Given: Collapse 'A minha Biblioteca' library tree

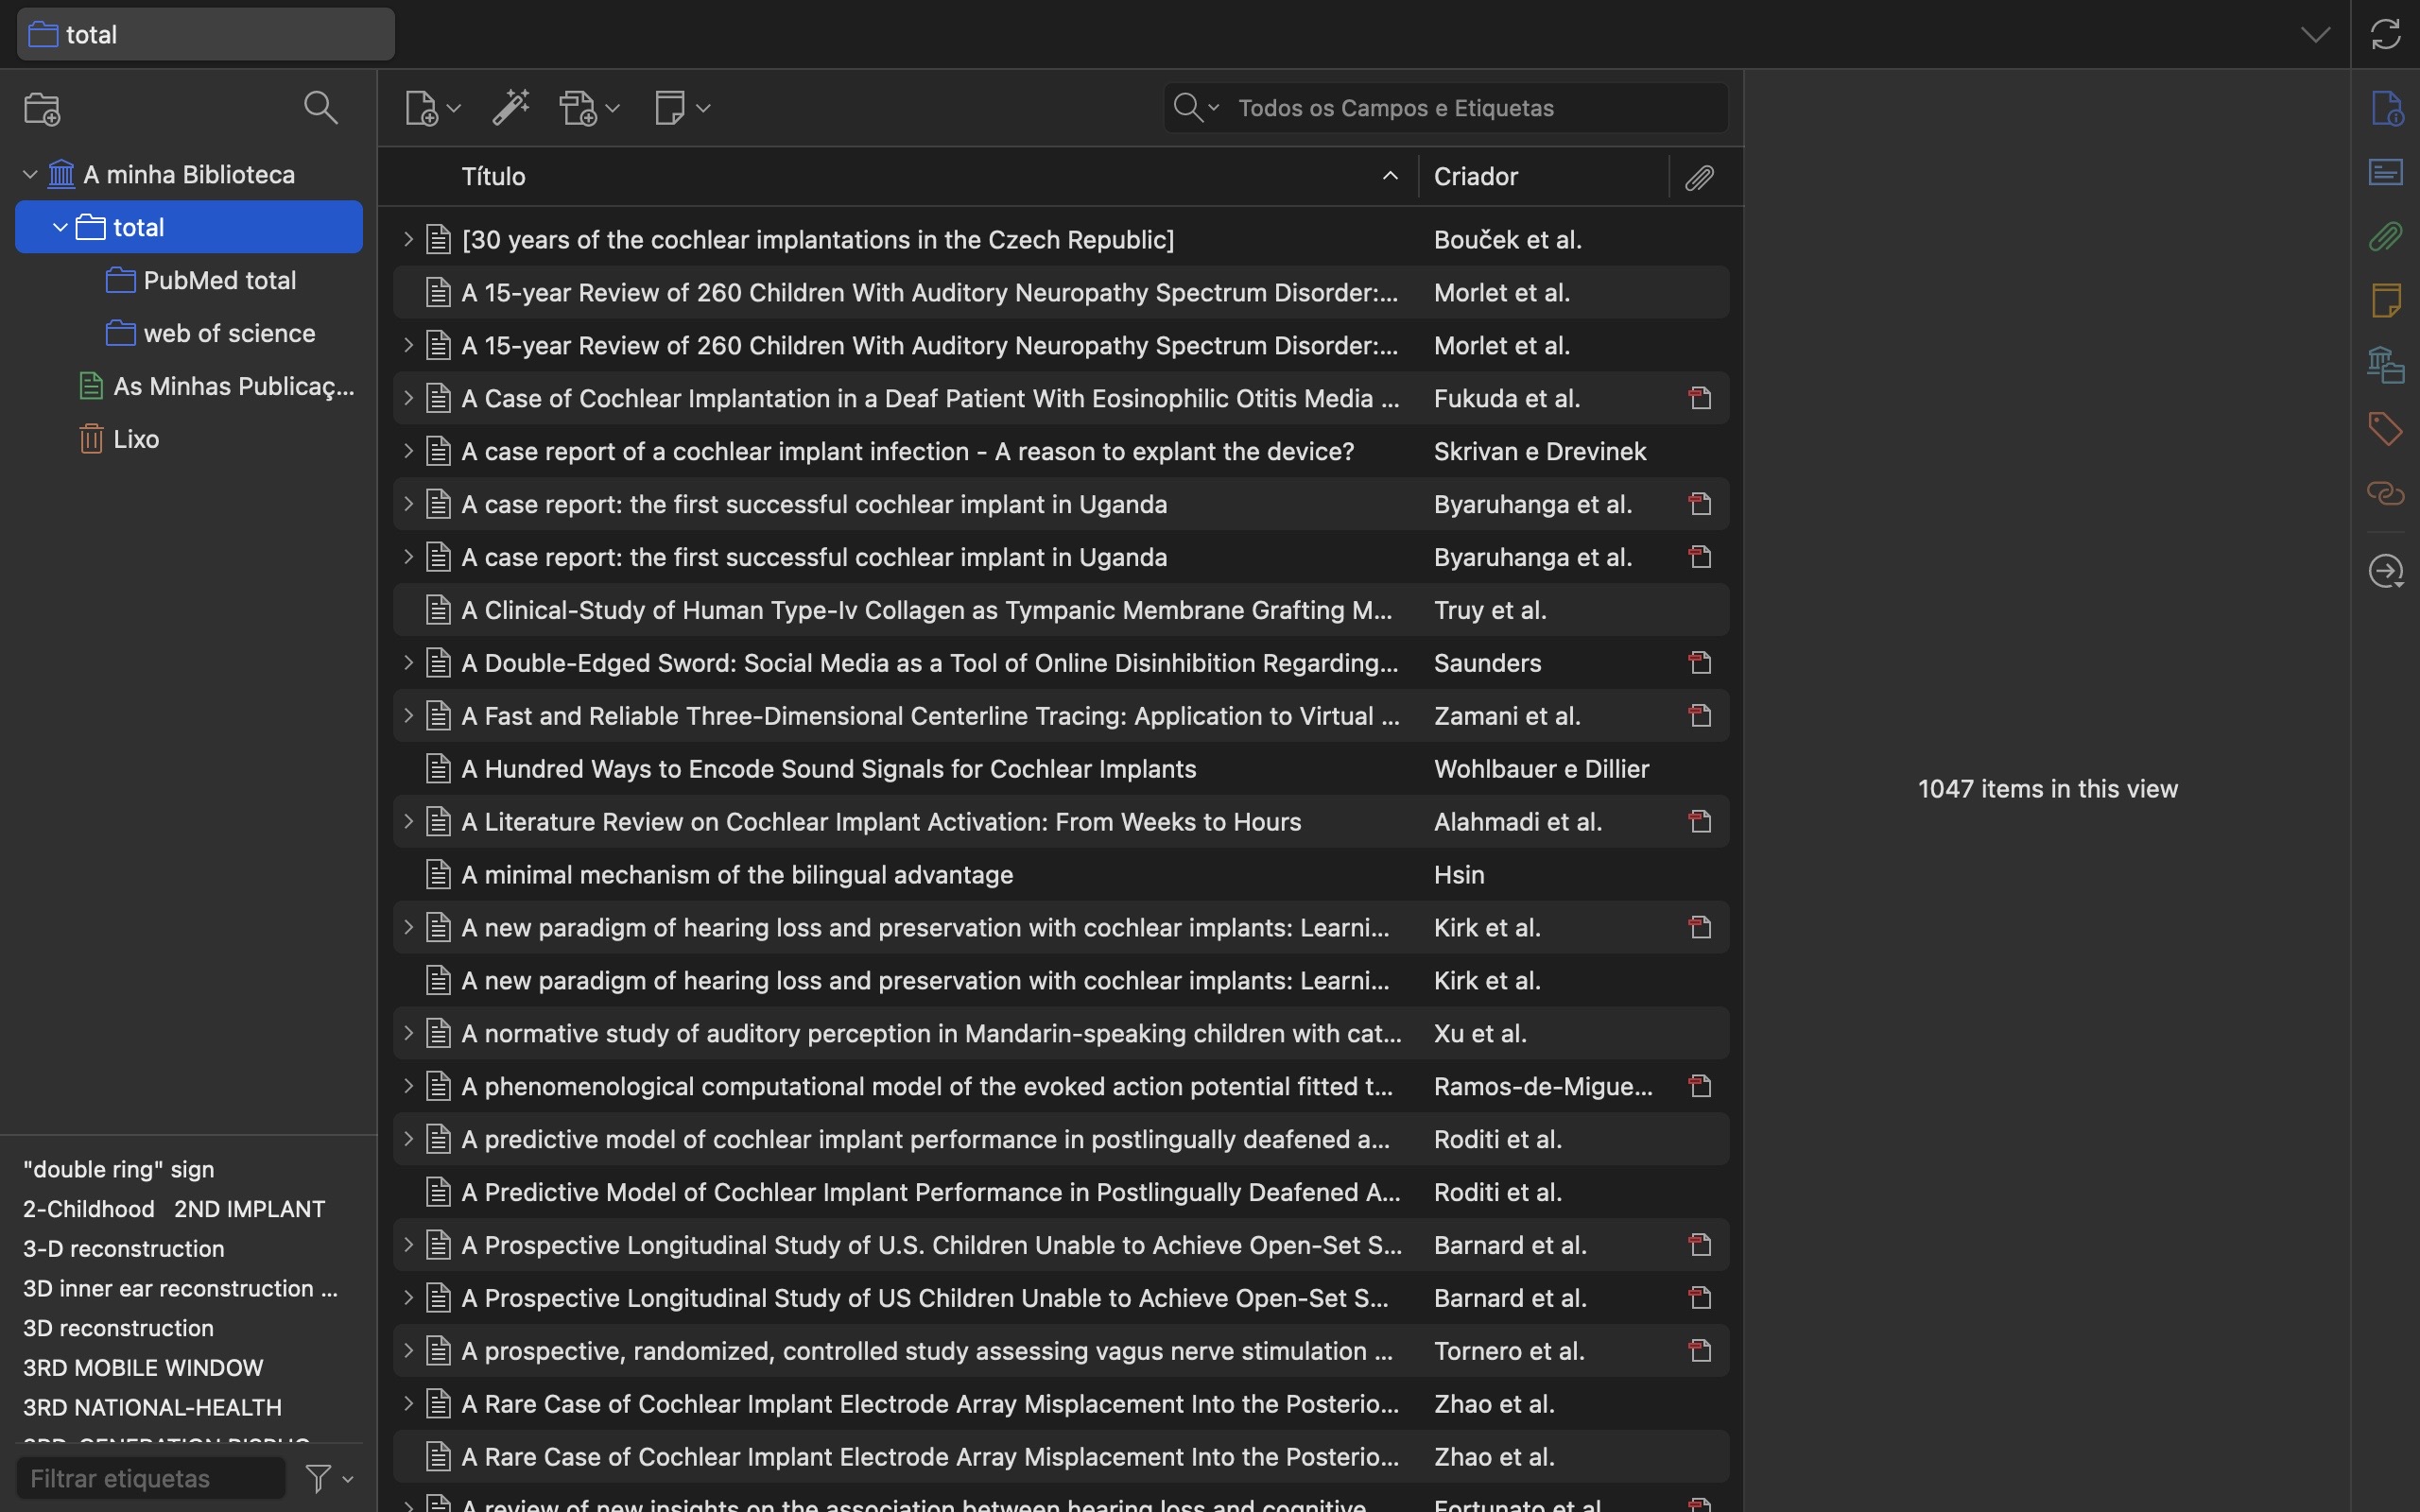Looking at the screenshot, I should pyautogui.click(x=30, y=174).
